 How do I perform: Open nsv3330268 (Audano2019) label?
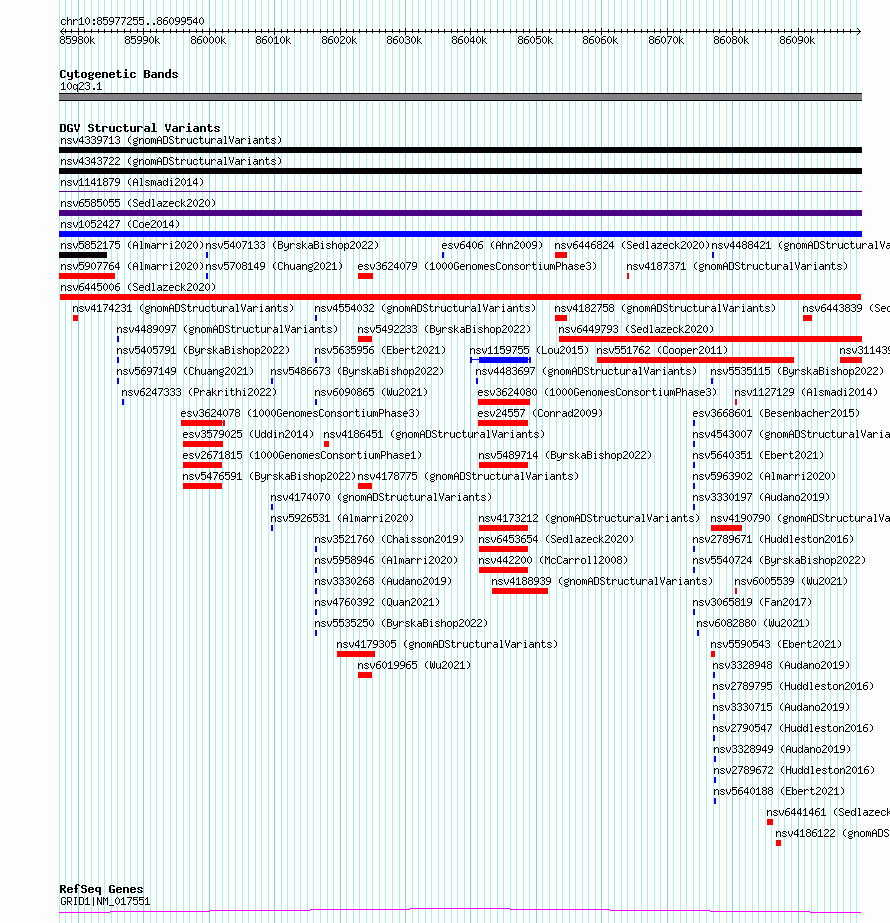point(383,581)
